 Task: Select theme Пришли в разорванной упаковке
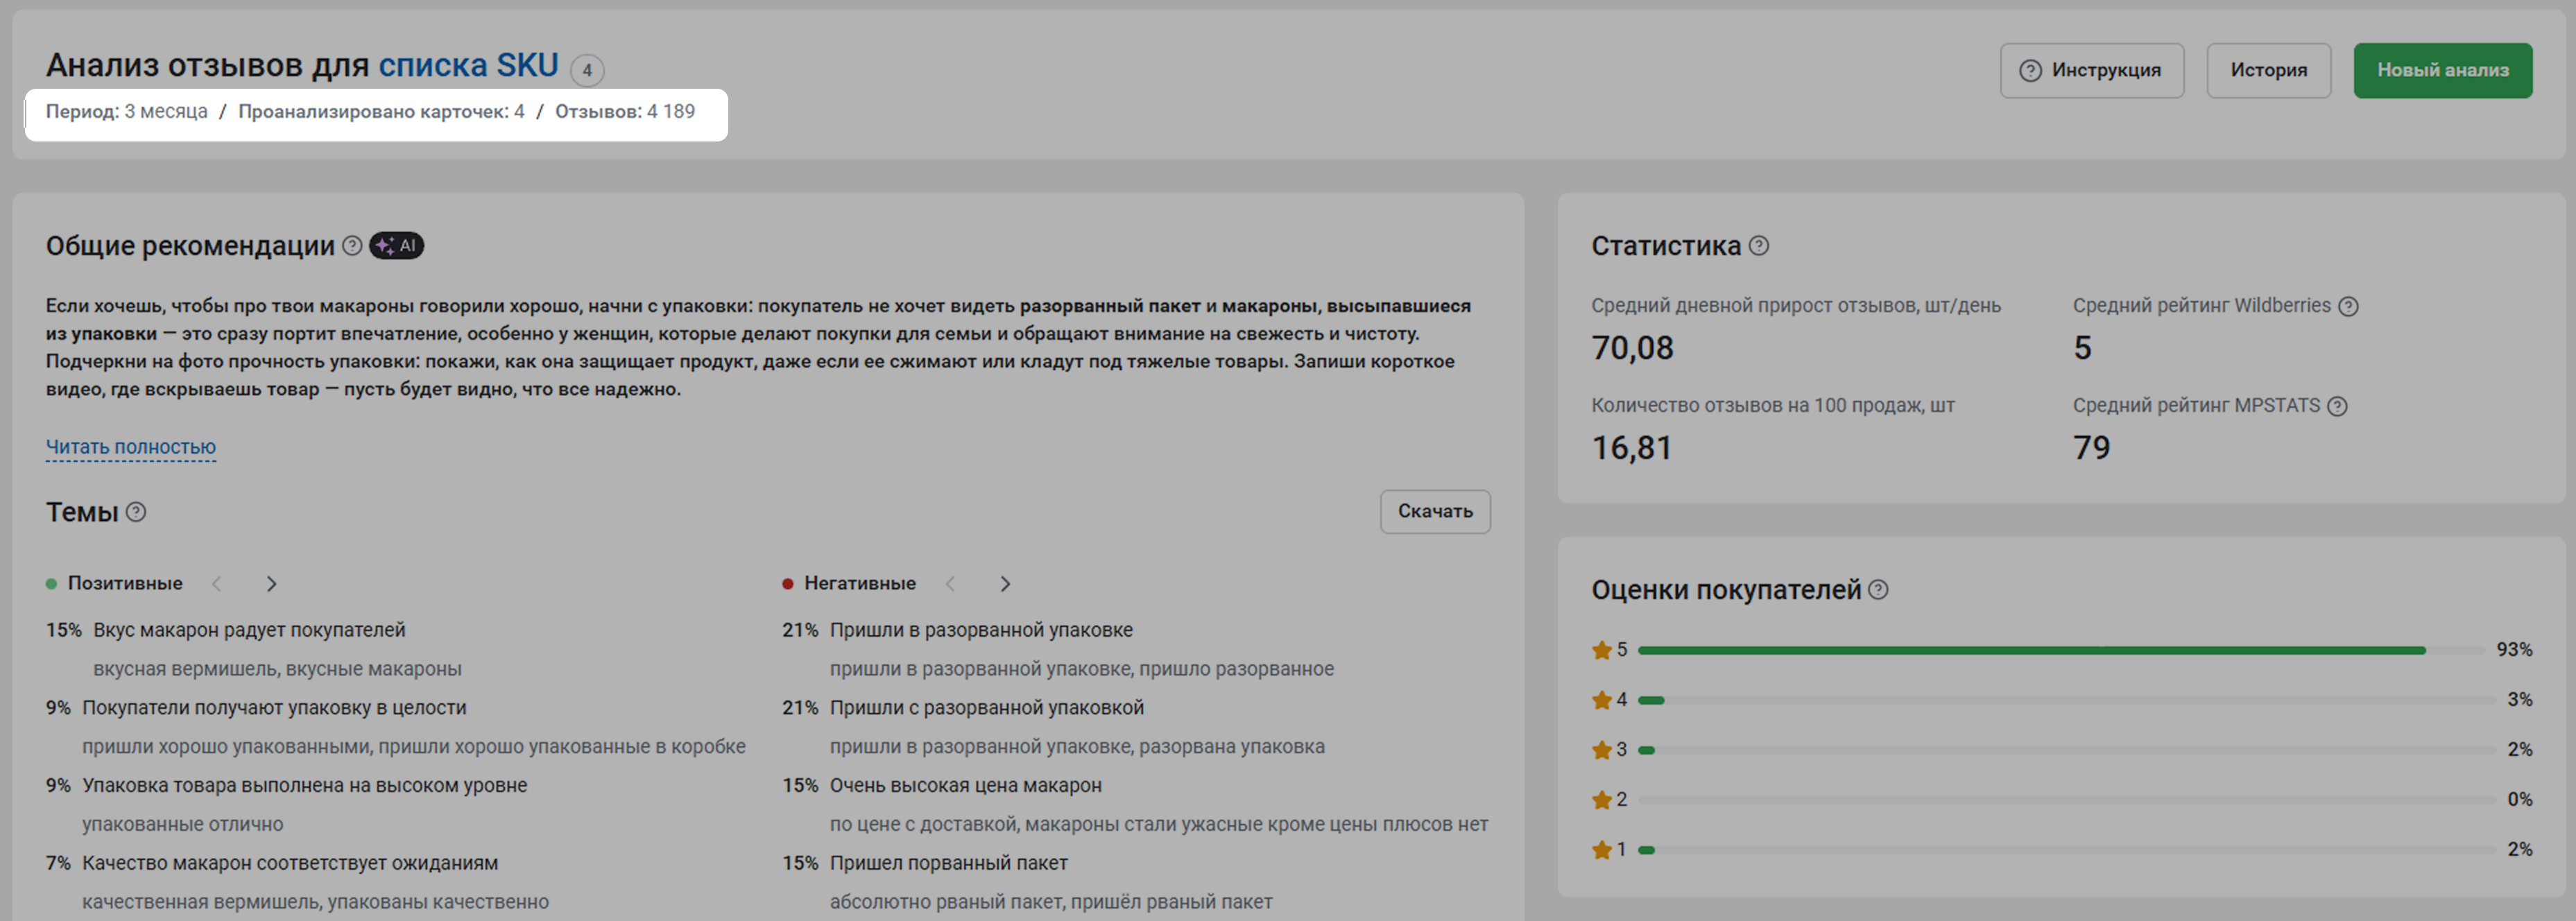point(980,630)
